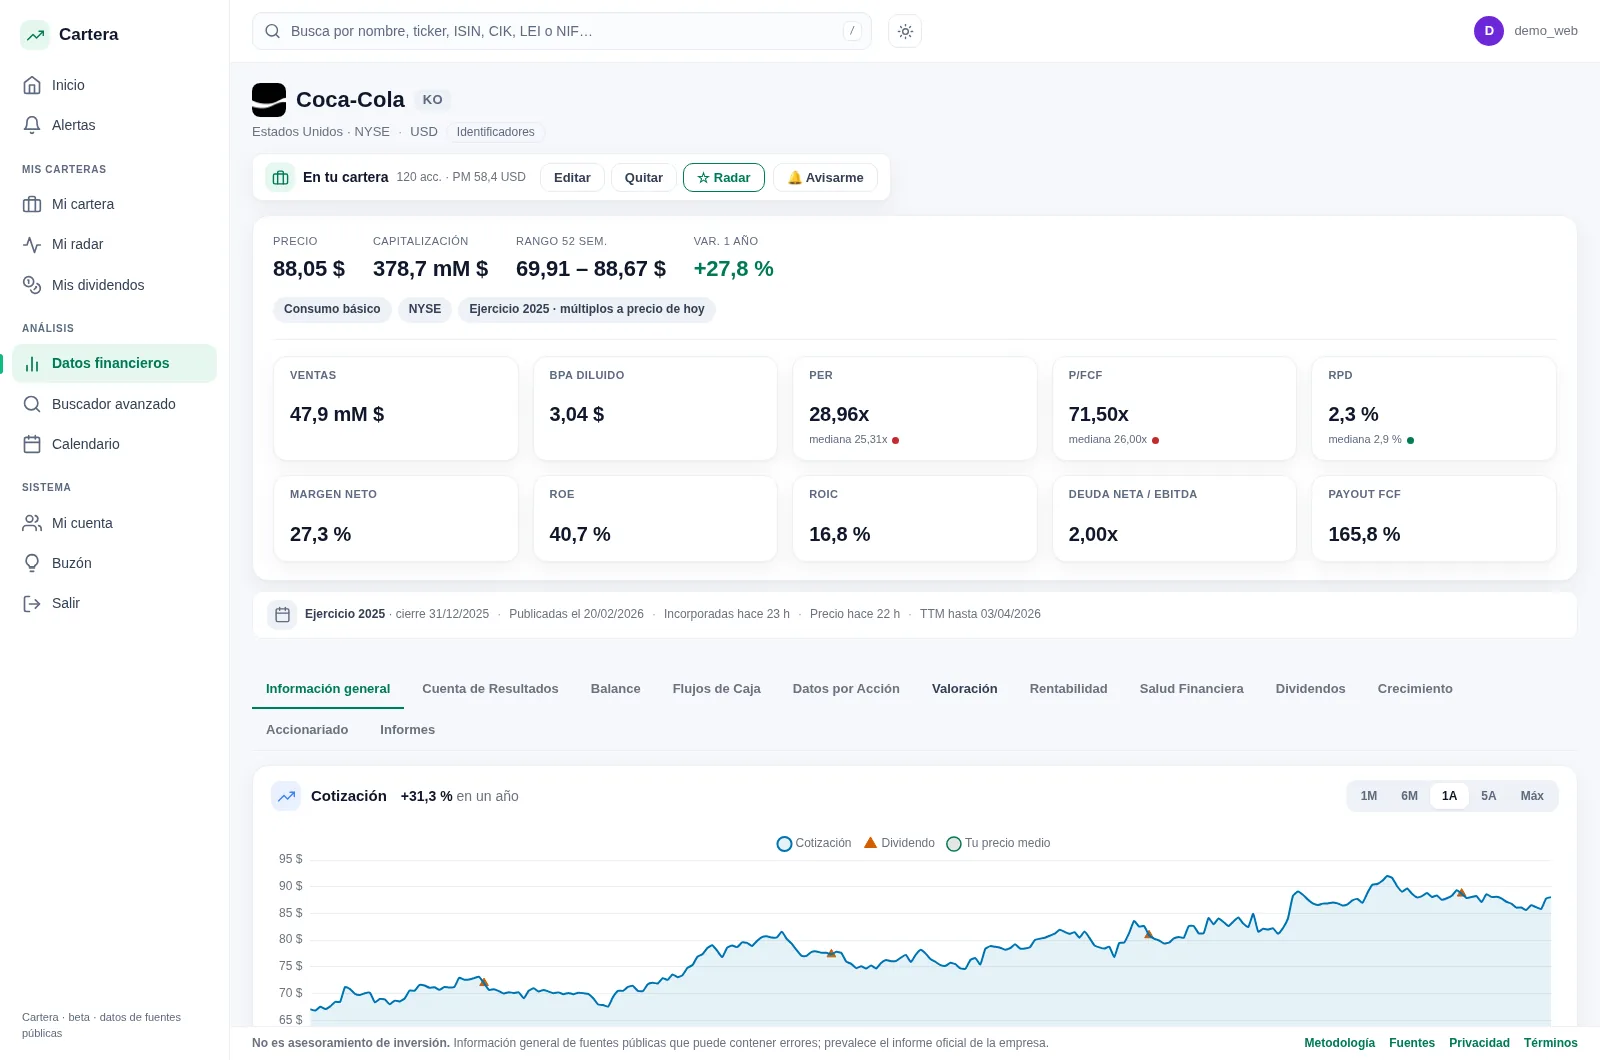
Task: Expand the Identificadores chip
Action: (x=496, y=132)
